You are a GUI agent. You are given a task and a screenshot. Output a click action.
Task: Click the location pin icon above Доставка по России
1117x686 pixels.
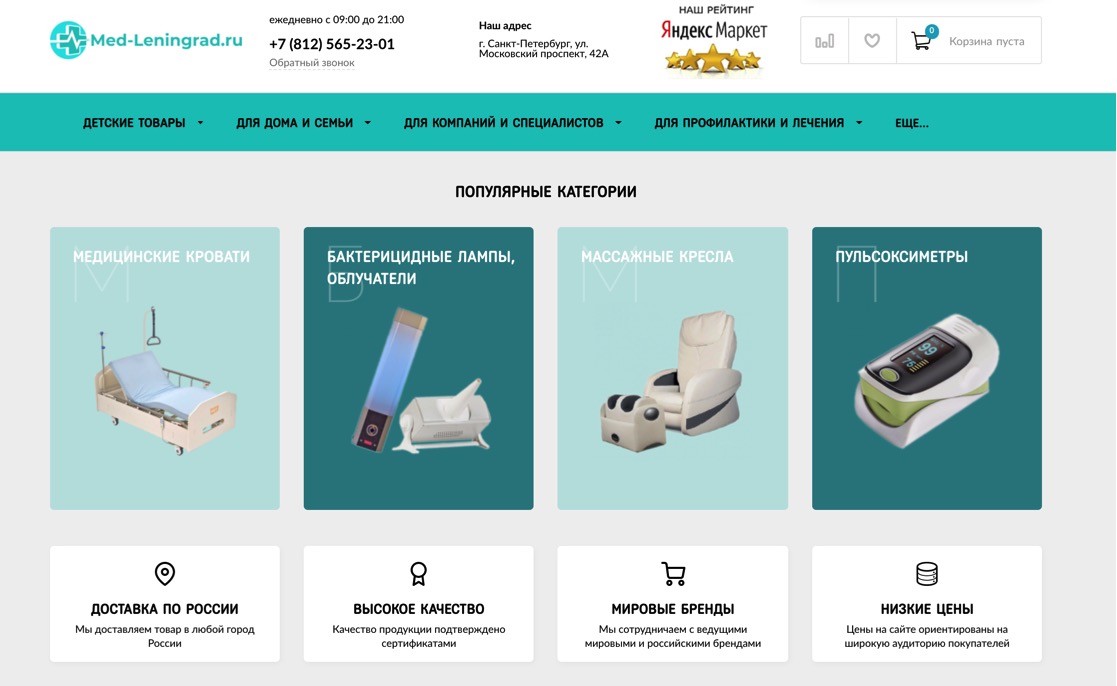165,573
